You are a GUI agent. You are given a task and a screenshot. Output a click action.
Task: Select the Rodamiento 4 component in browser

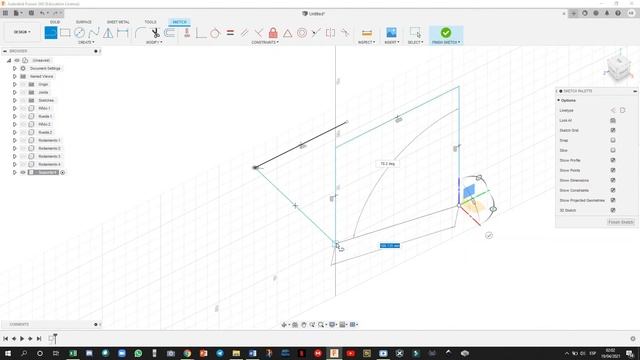(x=49, y=164)
